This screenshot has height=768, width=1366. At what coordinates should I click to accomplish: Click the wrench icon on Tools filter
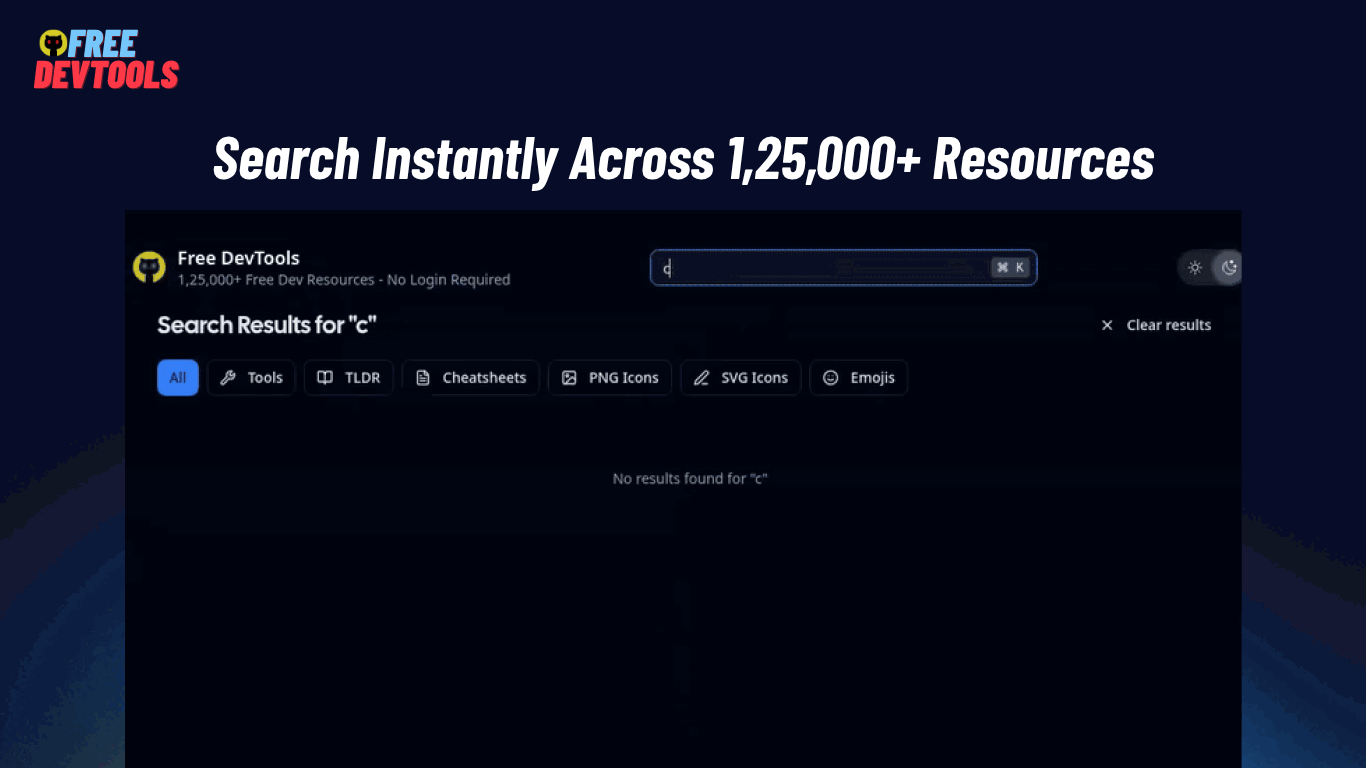(228, 378)
